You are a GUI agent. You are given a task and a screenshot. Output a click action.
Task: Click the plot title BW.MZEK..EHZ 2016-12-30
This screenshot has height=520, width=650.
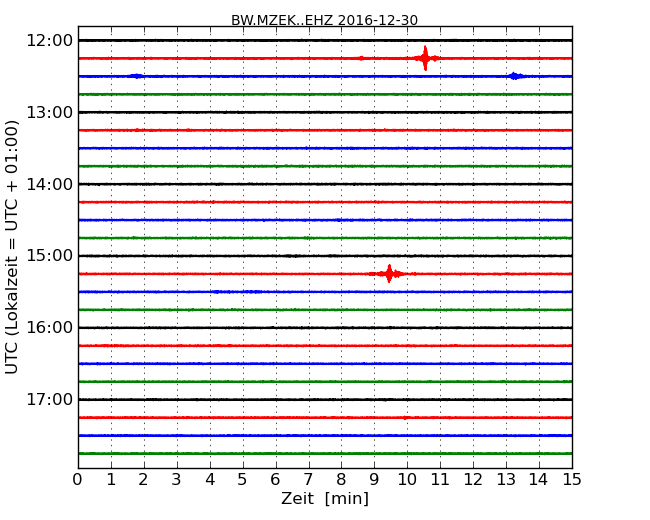click(324, 20)
